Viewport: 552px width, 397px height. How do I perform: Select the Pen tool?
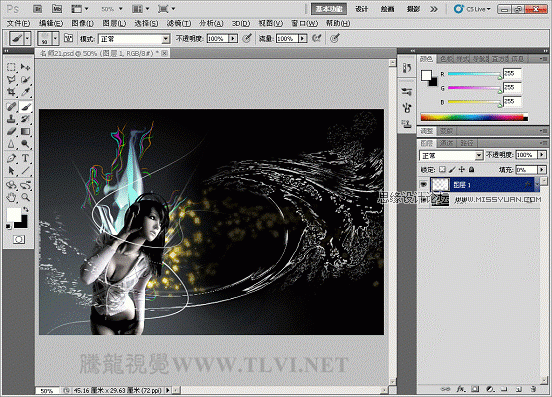11,158
